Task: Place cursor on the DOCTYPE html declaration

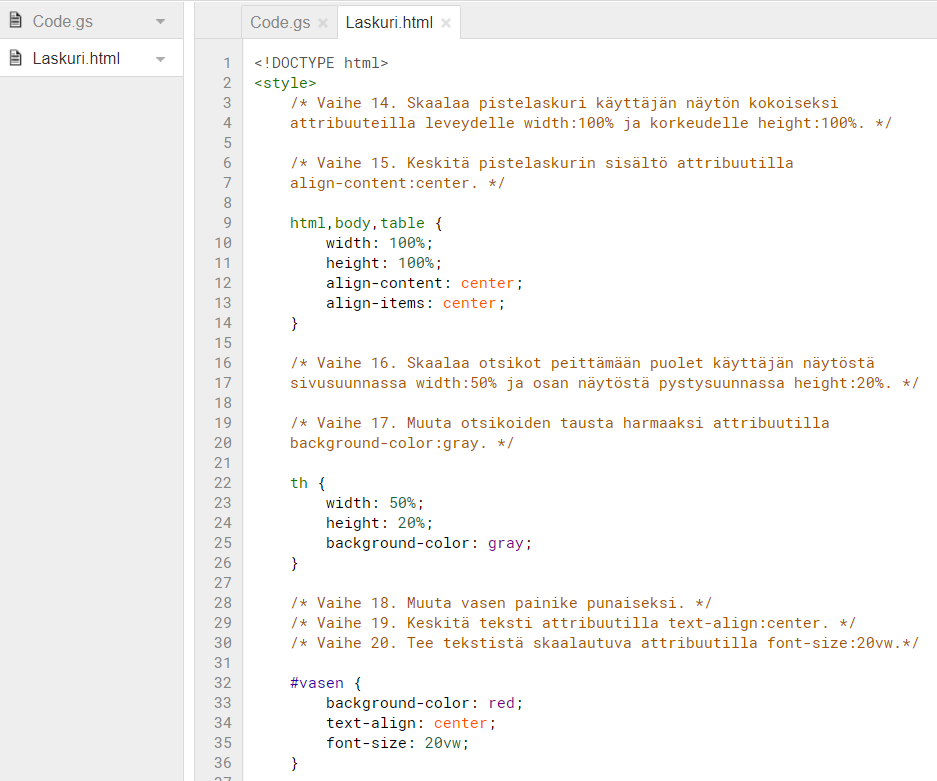Action: coord(320,63)
